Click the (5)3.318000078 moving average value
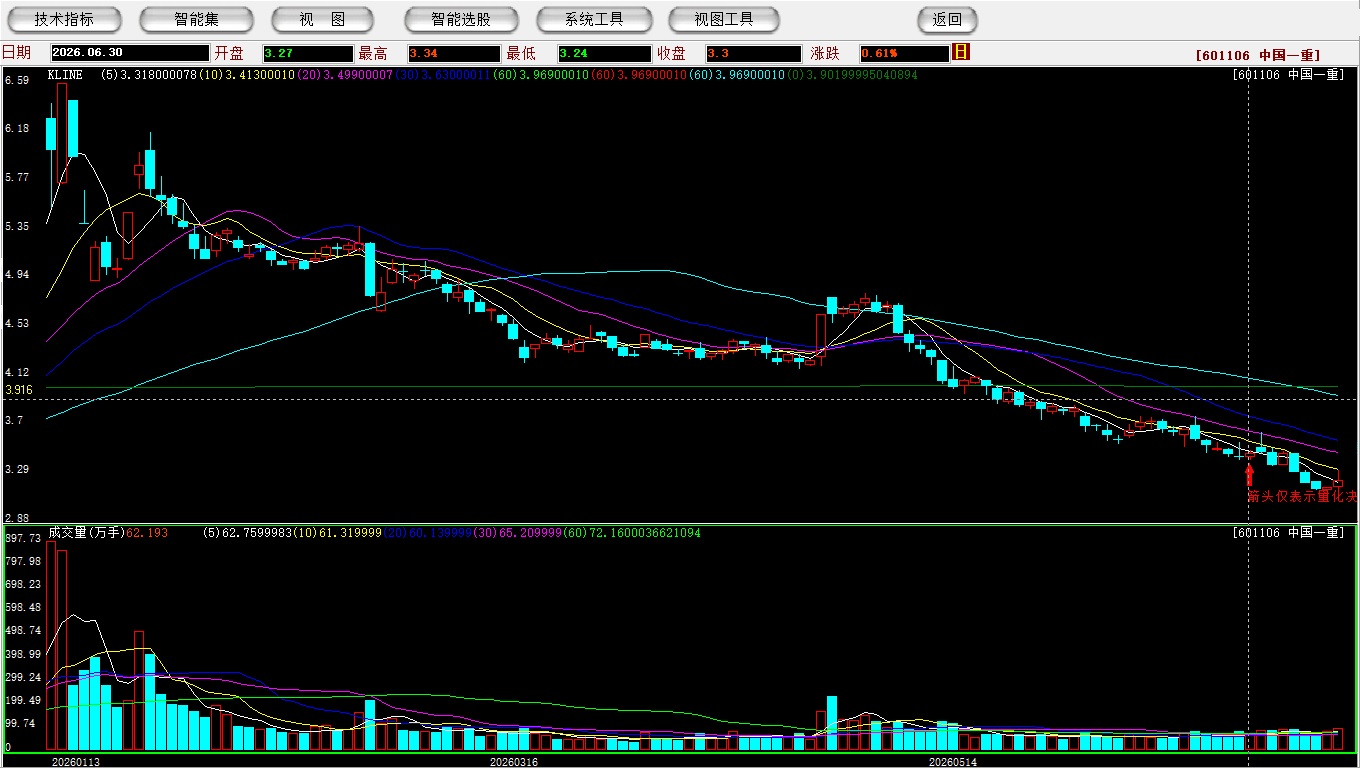The image size is (1360, 768). (149, 75)
